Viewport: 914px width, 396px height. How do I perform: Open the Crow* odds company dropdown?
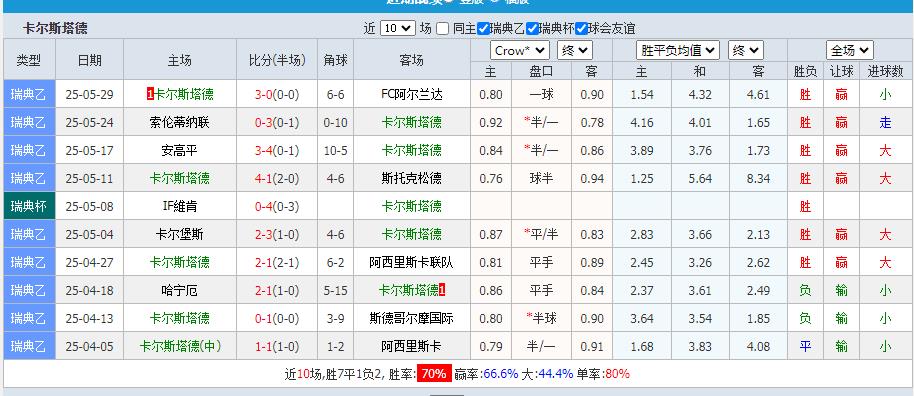pyautogui.click(x=520, y=51)
